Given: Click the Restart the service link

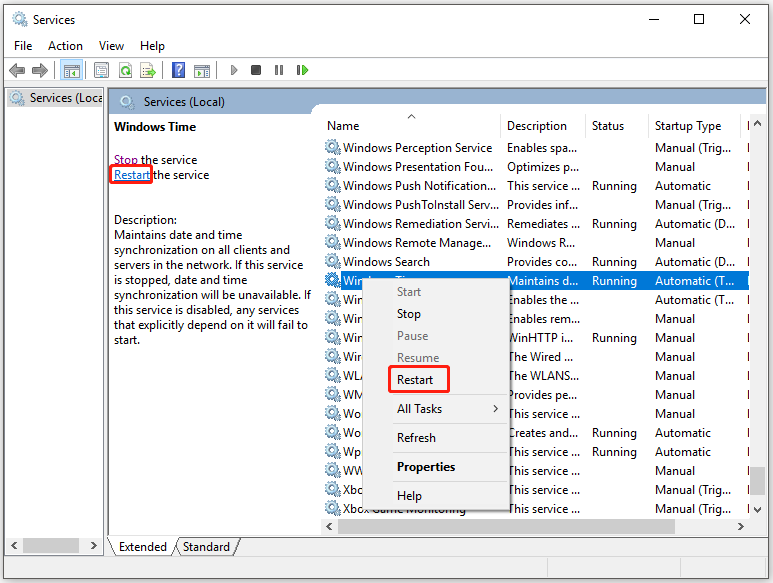Looking at the screenshot, I should click(x=132, y=175).
